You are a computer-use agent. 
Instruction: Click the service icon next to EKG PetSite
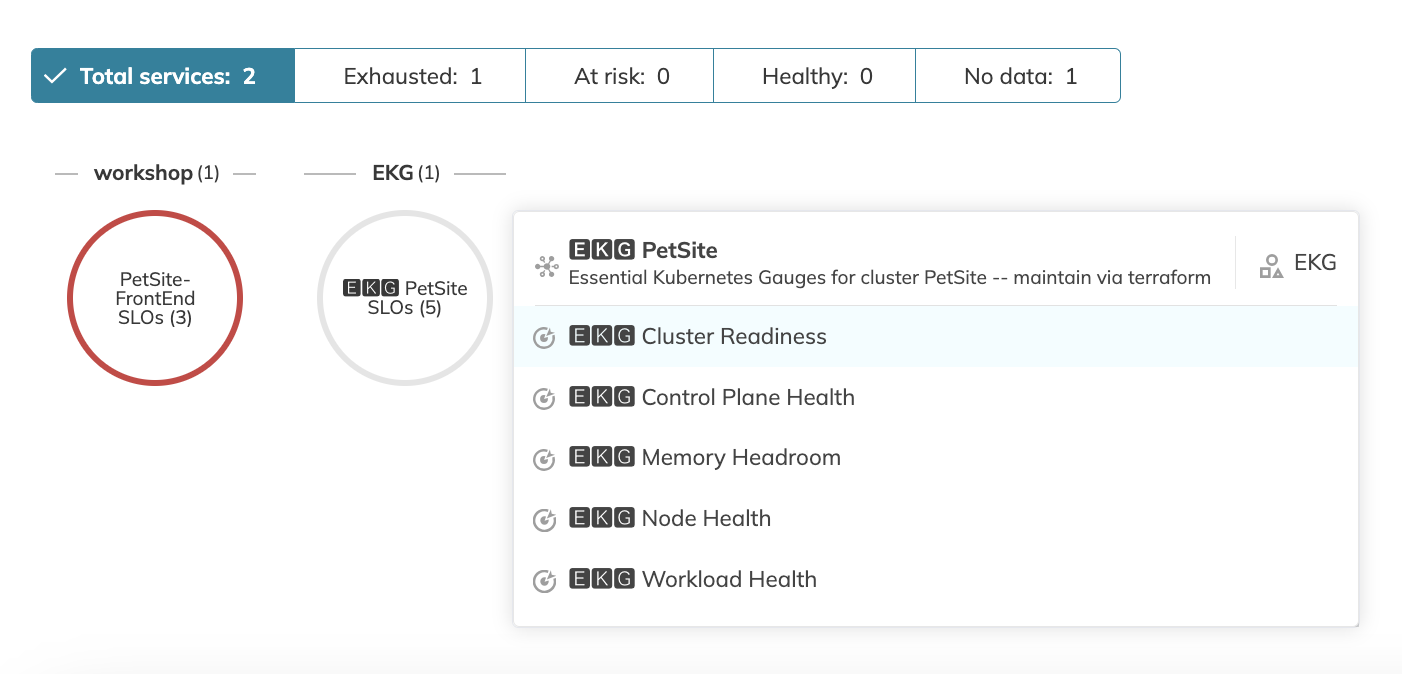point(546,266)
